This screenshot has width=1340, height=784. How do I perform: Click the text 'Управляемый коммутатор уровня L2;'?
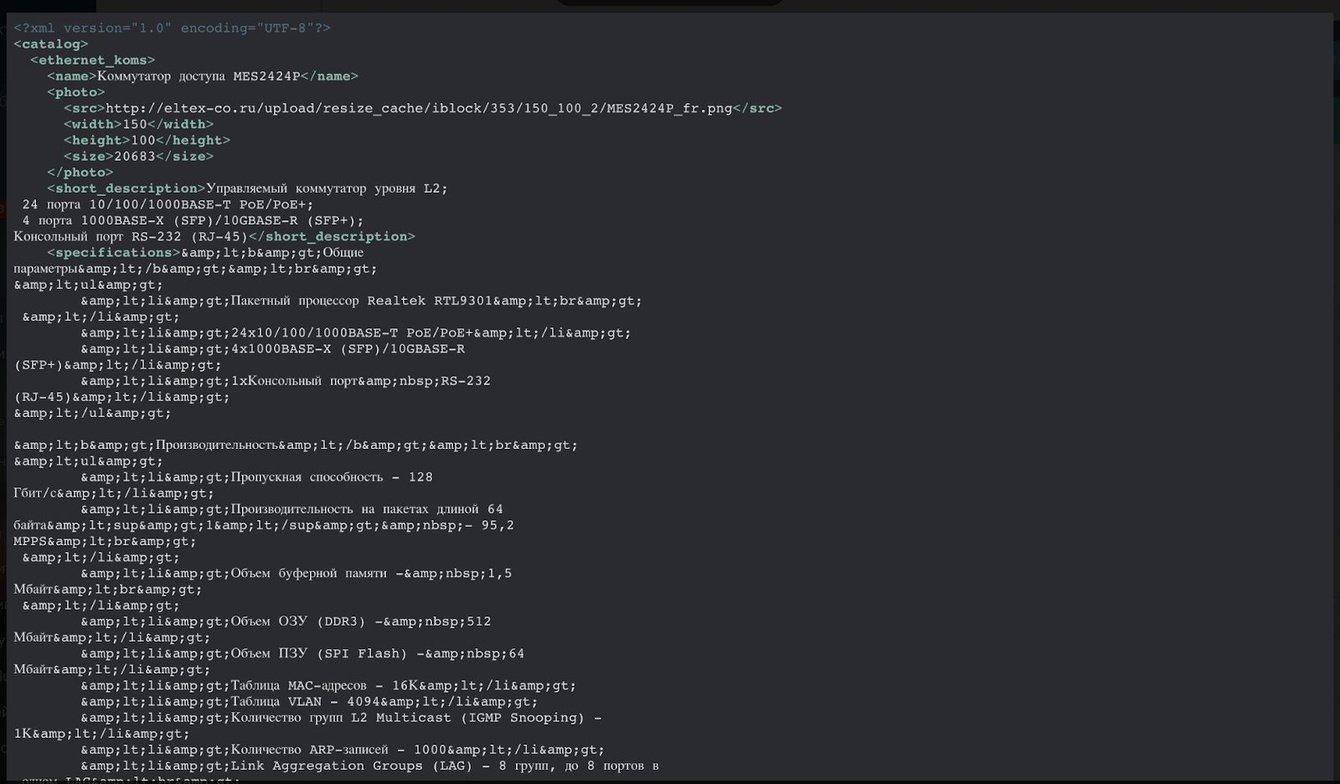click(327, 188)
